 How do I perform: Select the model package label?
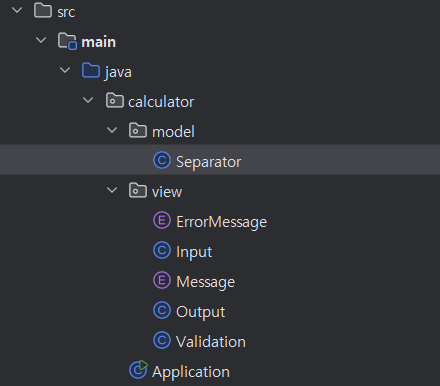173,132
